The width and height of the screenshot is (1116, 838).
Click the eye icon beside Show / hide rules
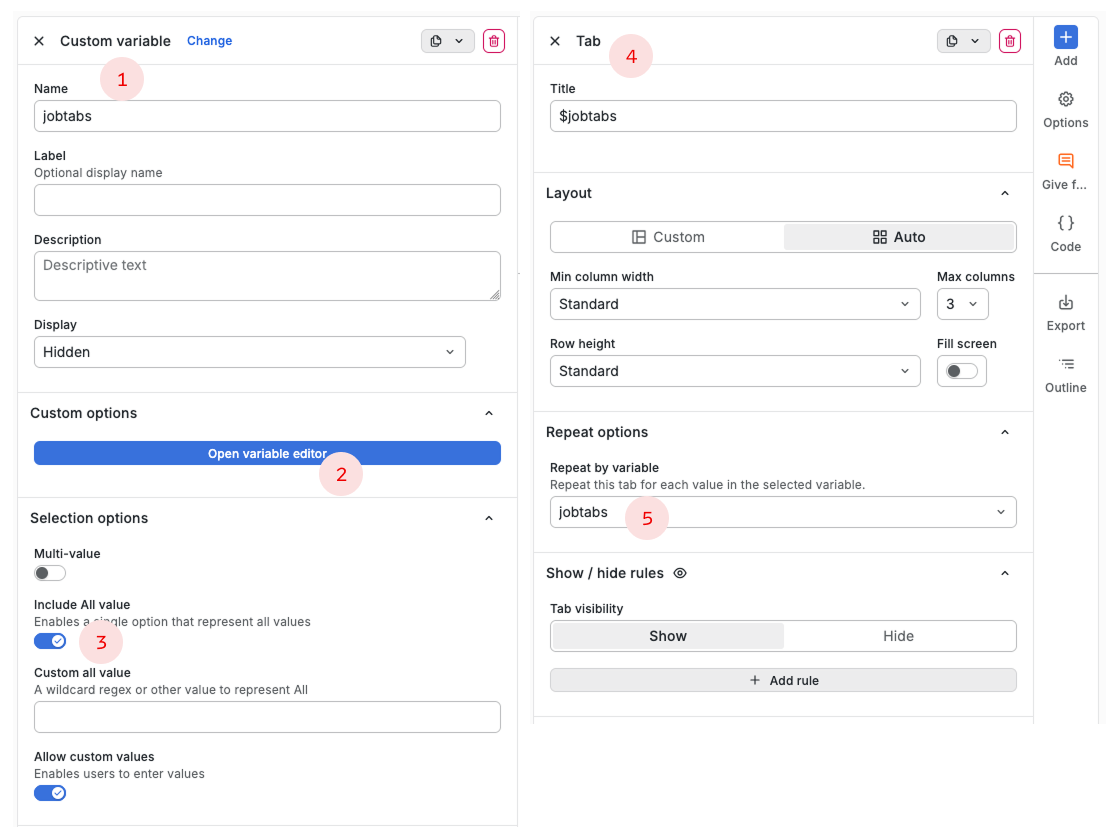pyautogui.click(x=680, y=573)
